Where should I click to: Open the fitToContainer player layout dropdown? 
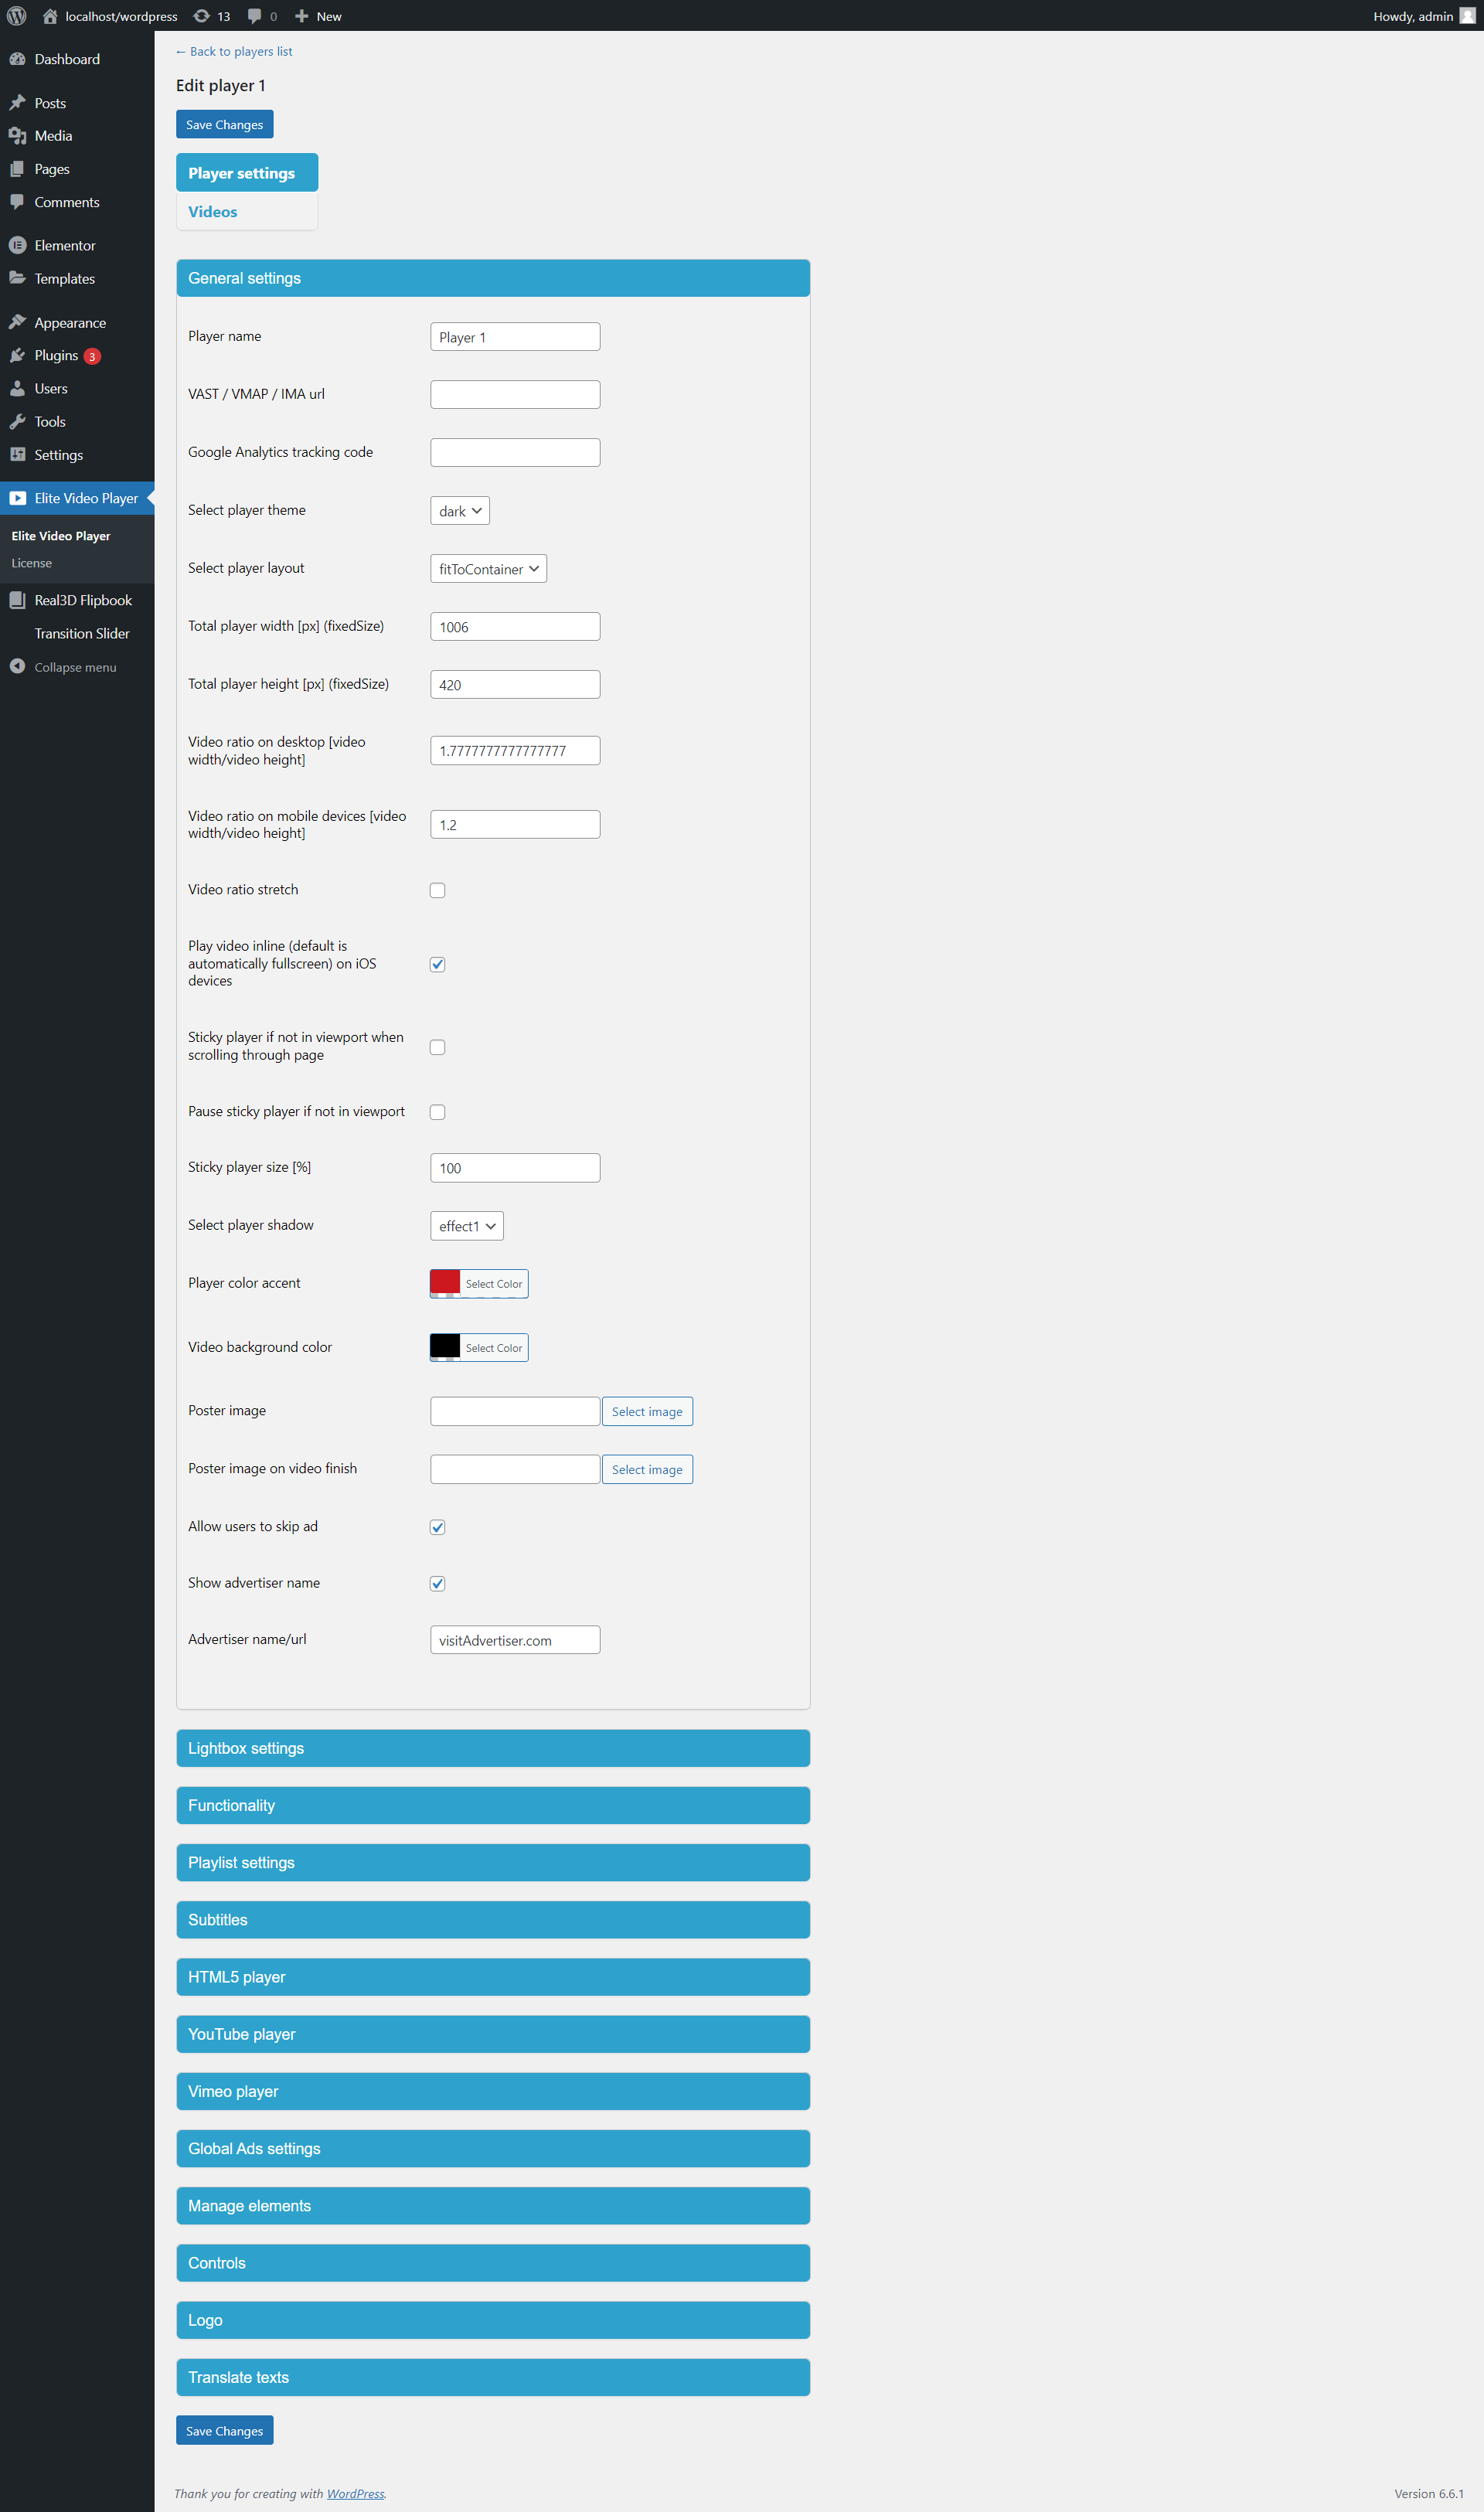(x=488, y=569)
